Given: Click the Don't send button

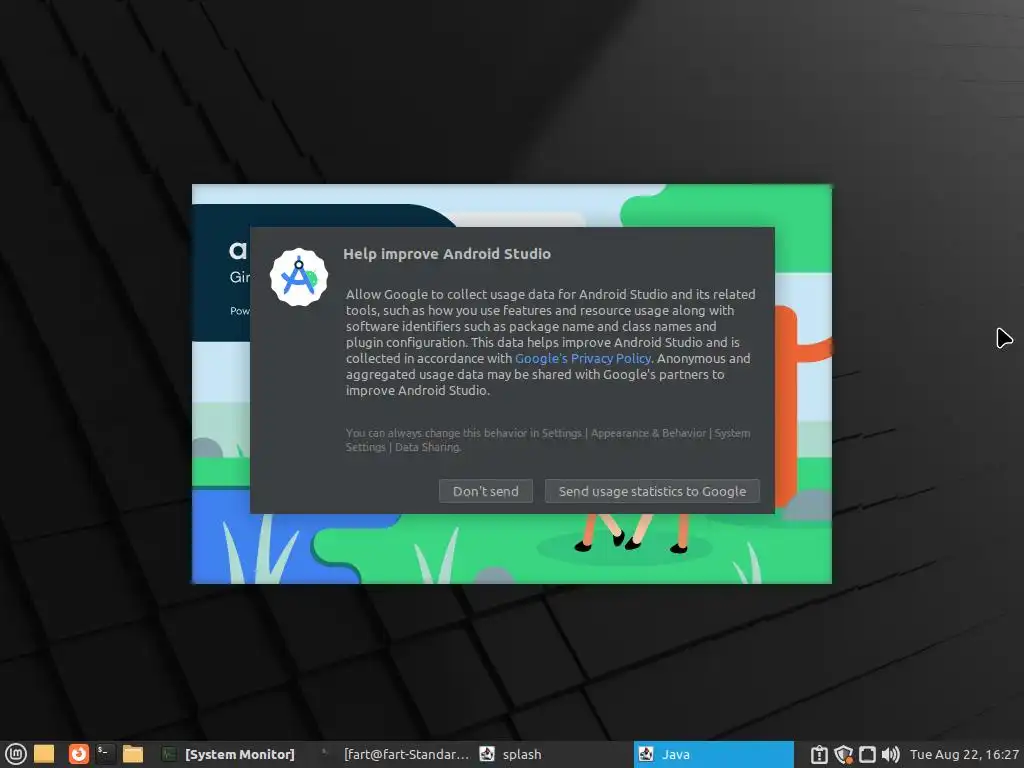Looking at the screenshot, I should pos(485,491).
